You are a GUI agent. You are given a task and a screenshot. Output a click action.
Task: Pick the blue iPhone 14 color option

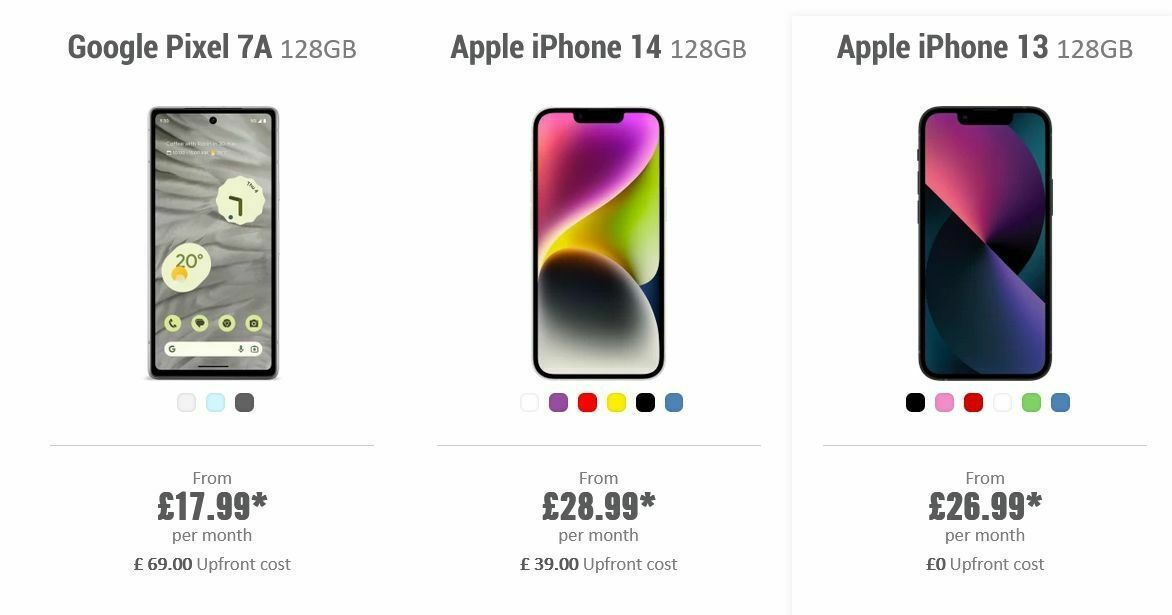point(676,402)
